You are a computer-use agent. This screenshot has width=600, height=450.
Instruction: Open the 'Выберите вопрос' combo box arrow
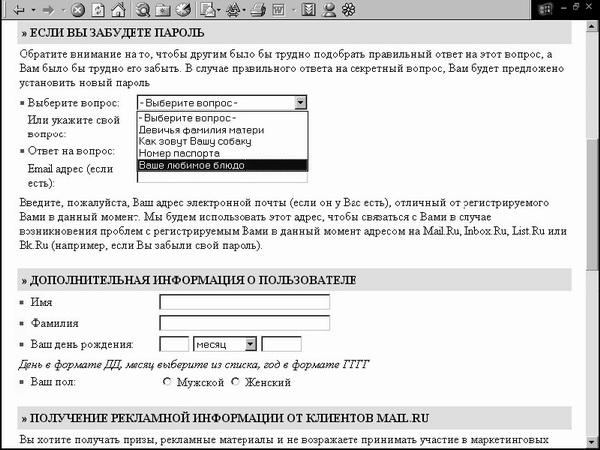[300, 103]
